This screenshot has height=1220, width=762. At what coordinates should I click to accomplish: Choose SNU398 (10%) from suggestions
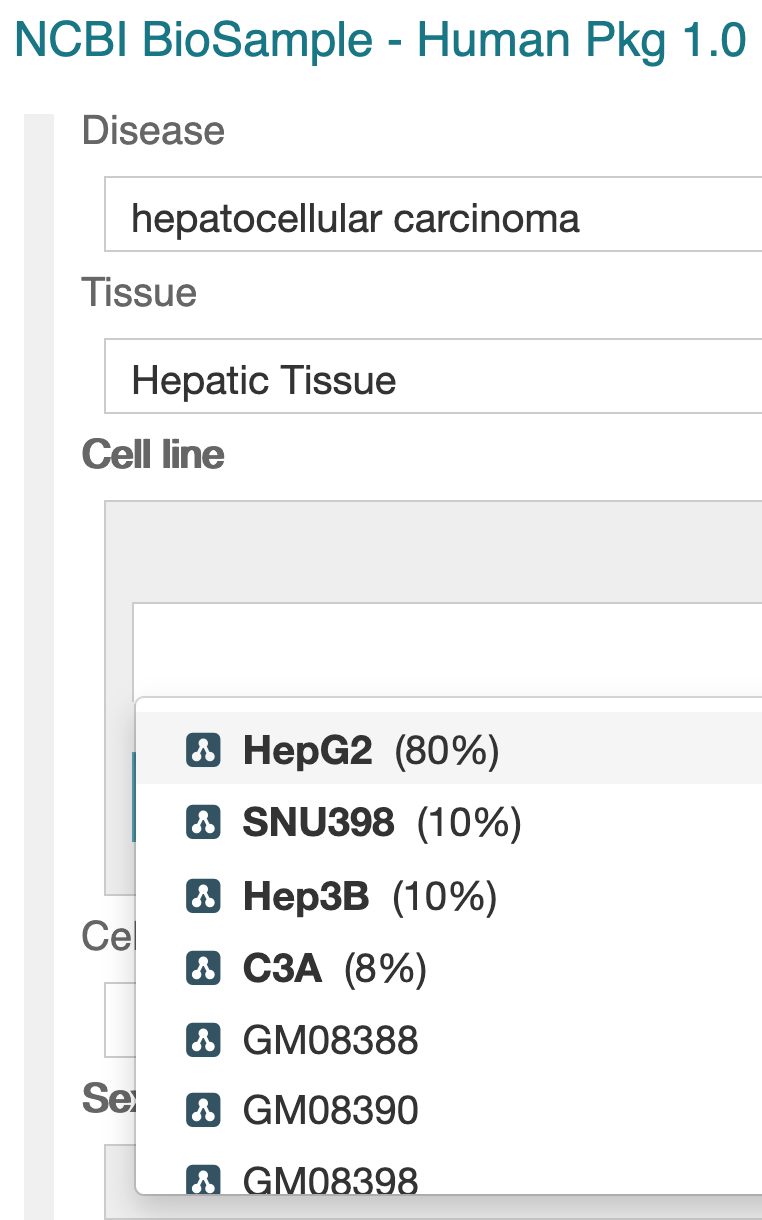tap(449, 822)
